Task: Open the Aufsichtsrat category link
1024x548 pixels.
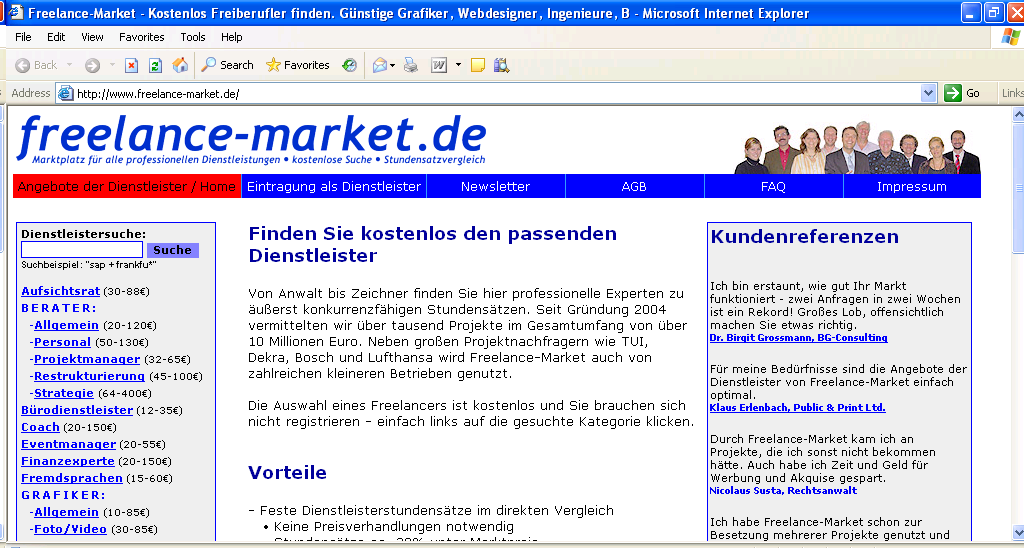Action: click(61, 291)
